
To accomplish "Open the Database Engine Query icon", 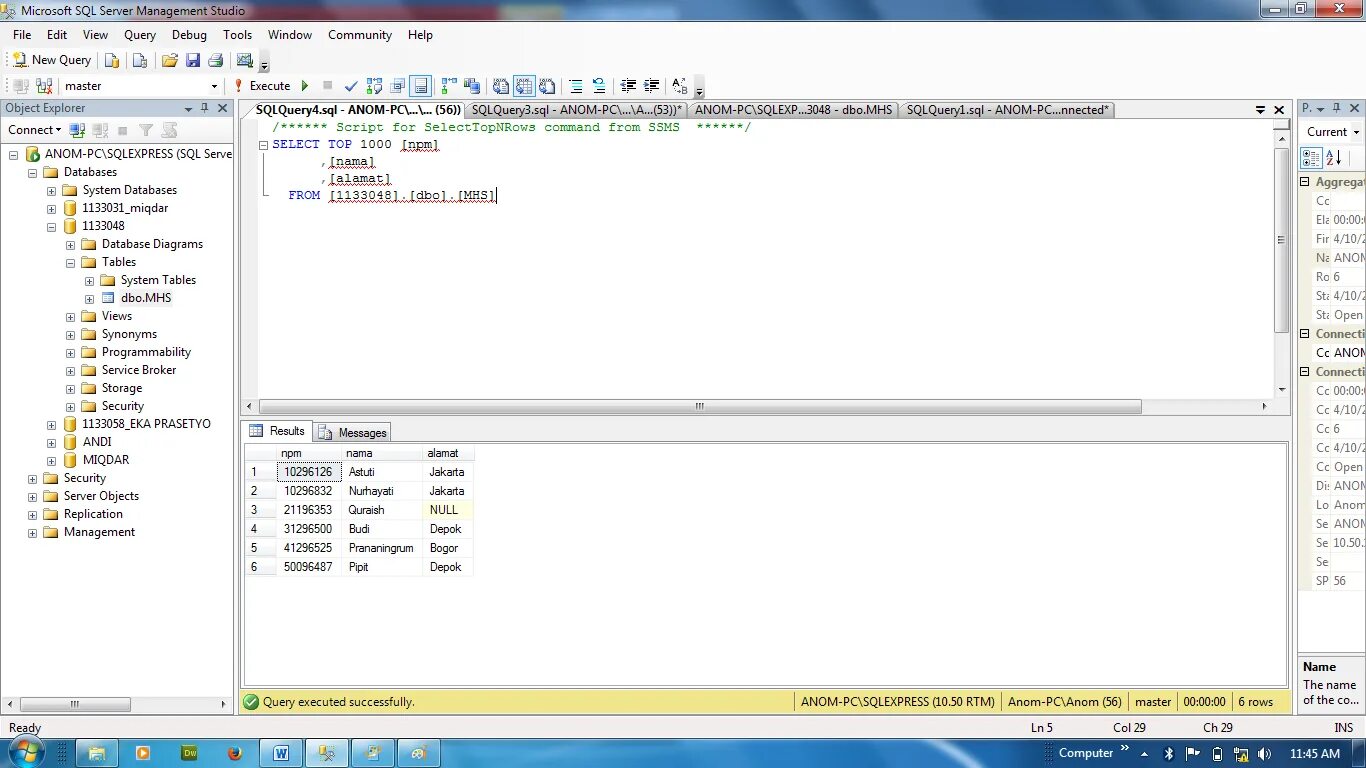I will click(x=112, y=60).
